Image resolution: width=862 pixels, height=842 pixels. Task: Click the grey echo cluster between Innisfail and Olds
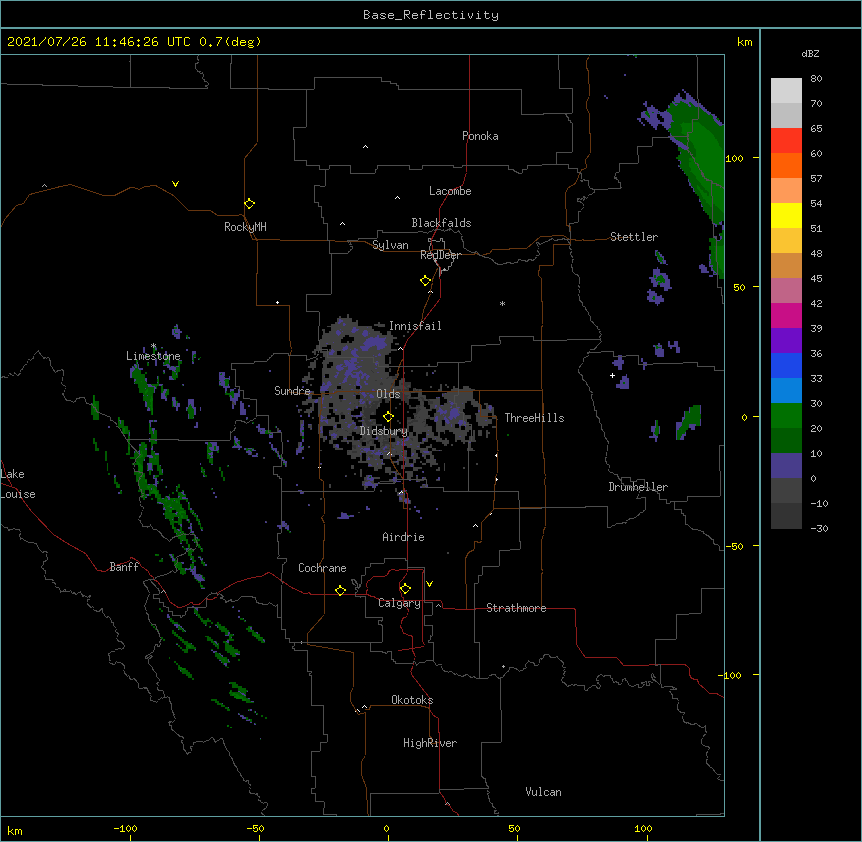pos(357,363)
